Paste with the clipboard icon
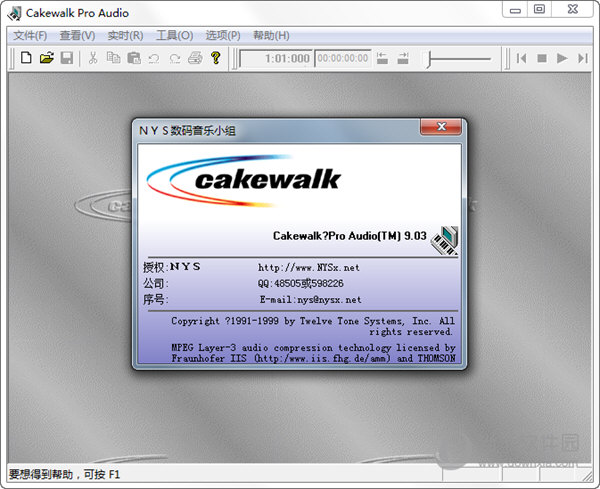This screenshot has width=600, height=489. click(x=134, y=58)
